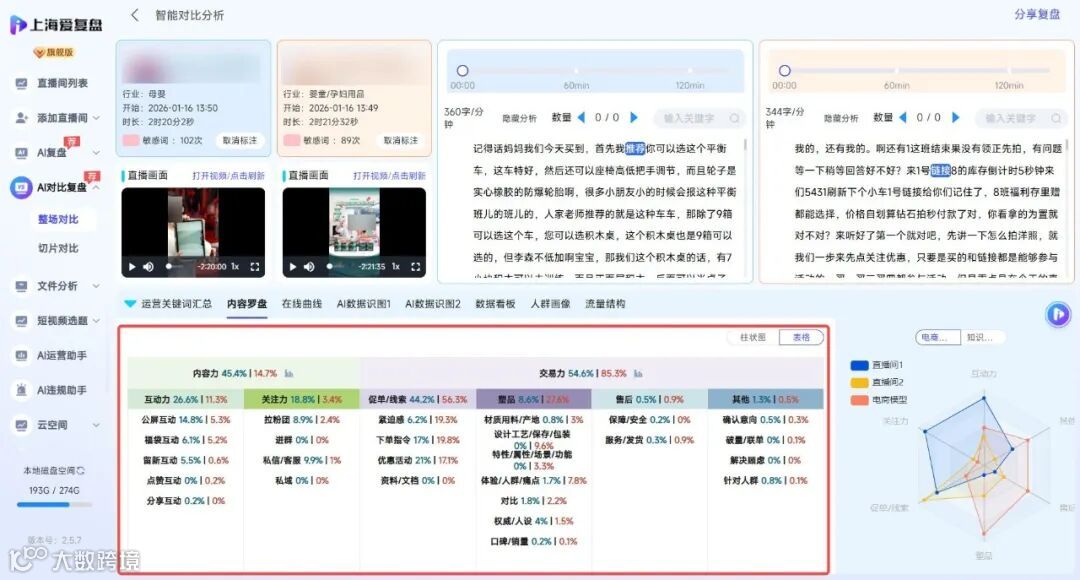Mute the second live stream video
Viewport: 1080px width, 580px height.
click(309, 267)
